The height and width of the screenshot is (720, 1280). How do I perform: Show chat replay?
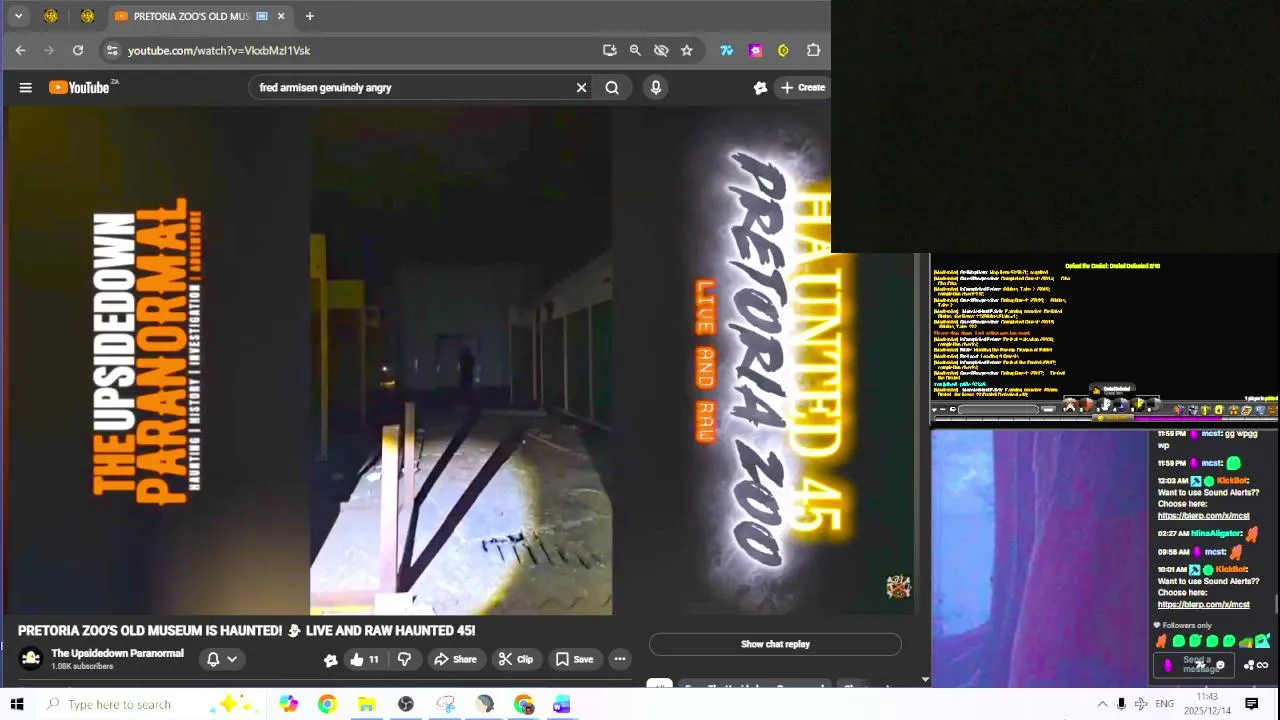tap(775, 644)
